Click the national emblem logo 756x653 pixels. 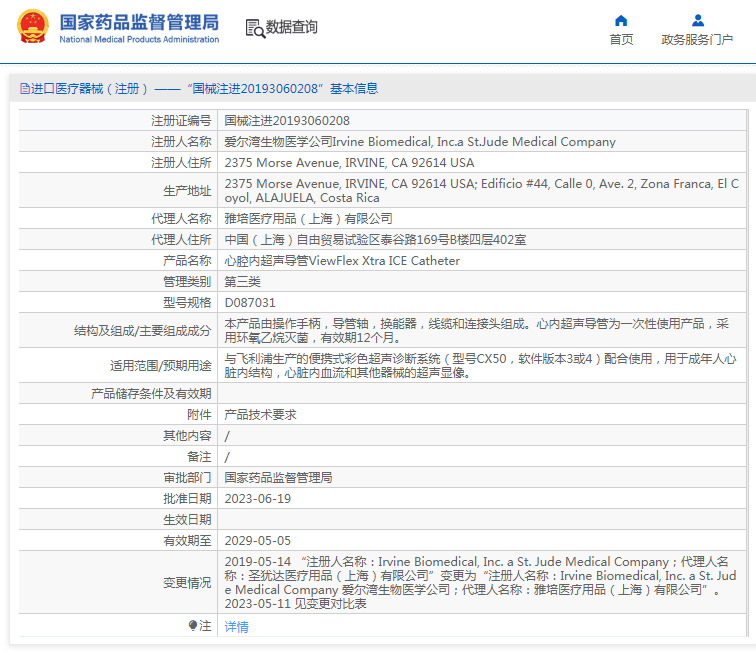(x=33, y=27)
